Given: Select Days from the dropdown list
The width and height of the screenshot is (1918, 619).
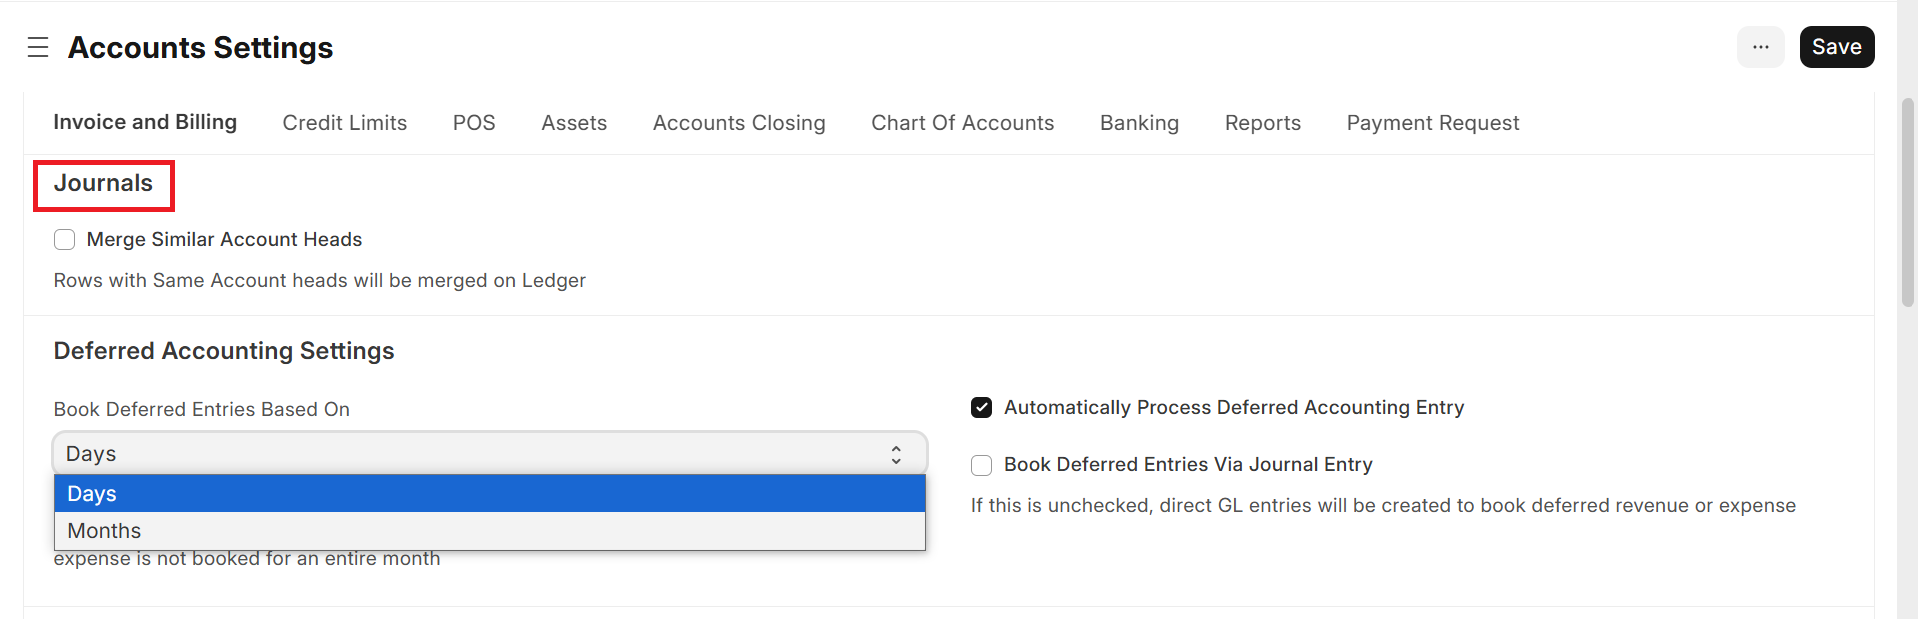Looking at the screenshot, I should click(490, 494).
